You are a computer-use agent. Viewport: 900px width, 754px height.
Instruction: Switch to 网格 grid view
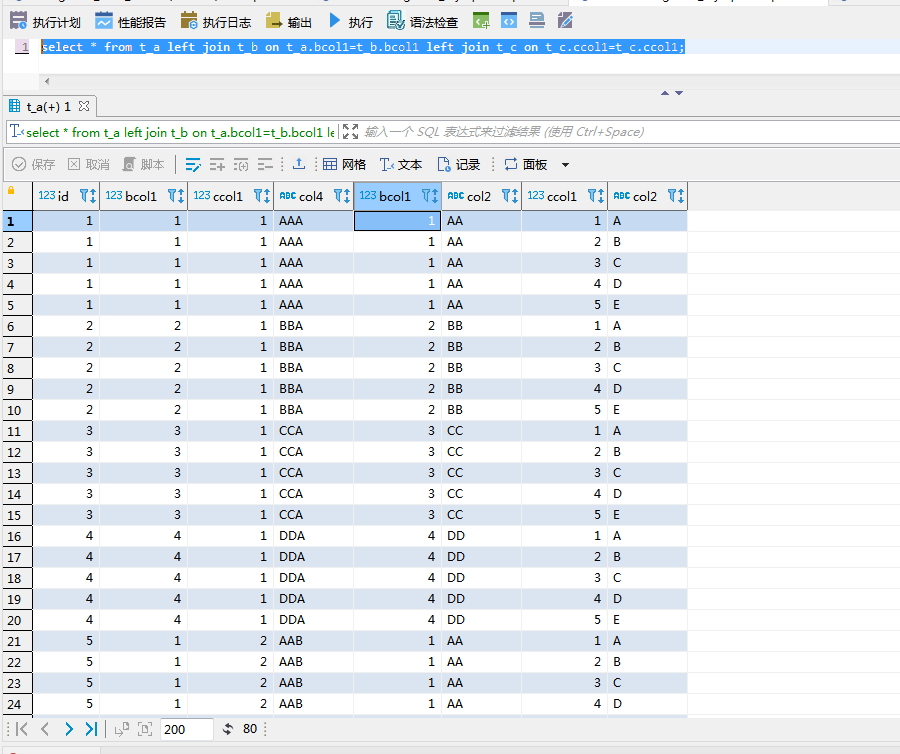pyautogui.click(x=344, y=164)
